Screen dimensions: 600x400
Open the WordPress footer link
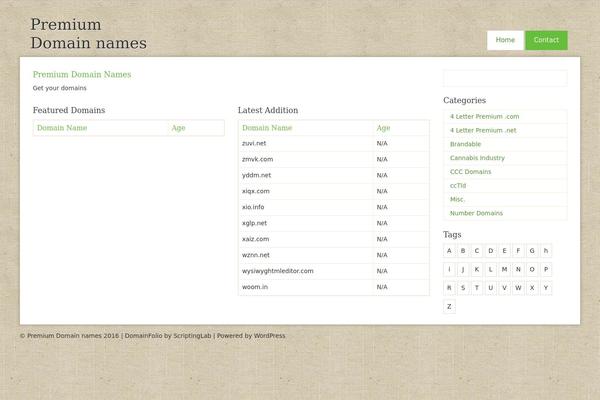269,336
